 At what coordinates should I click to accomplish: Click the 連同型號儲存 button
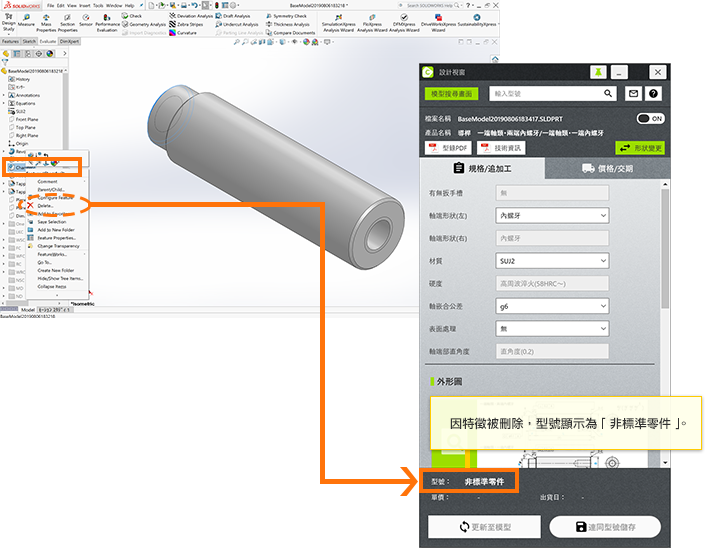click(606, 526)
